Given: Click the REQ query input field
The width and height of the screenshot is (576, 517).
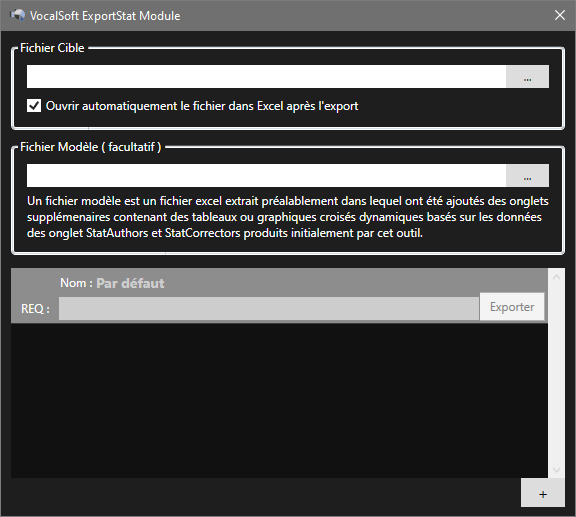Looking at the screenshot, I should coord(269,309).
